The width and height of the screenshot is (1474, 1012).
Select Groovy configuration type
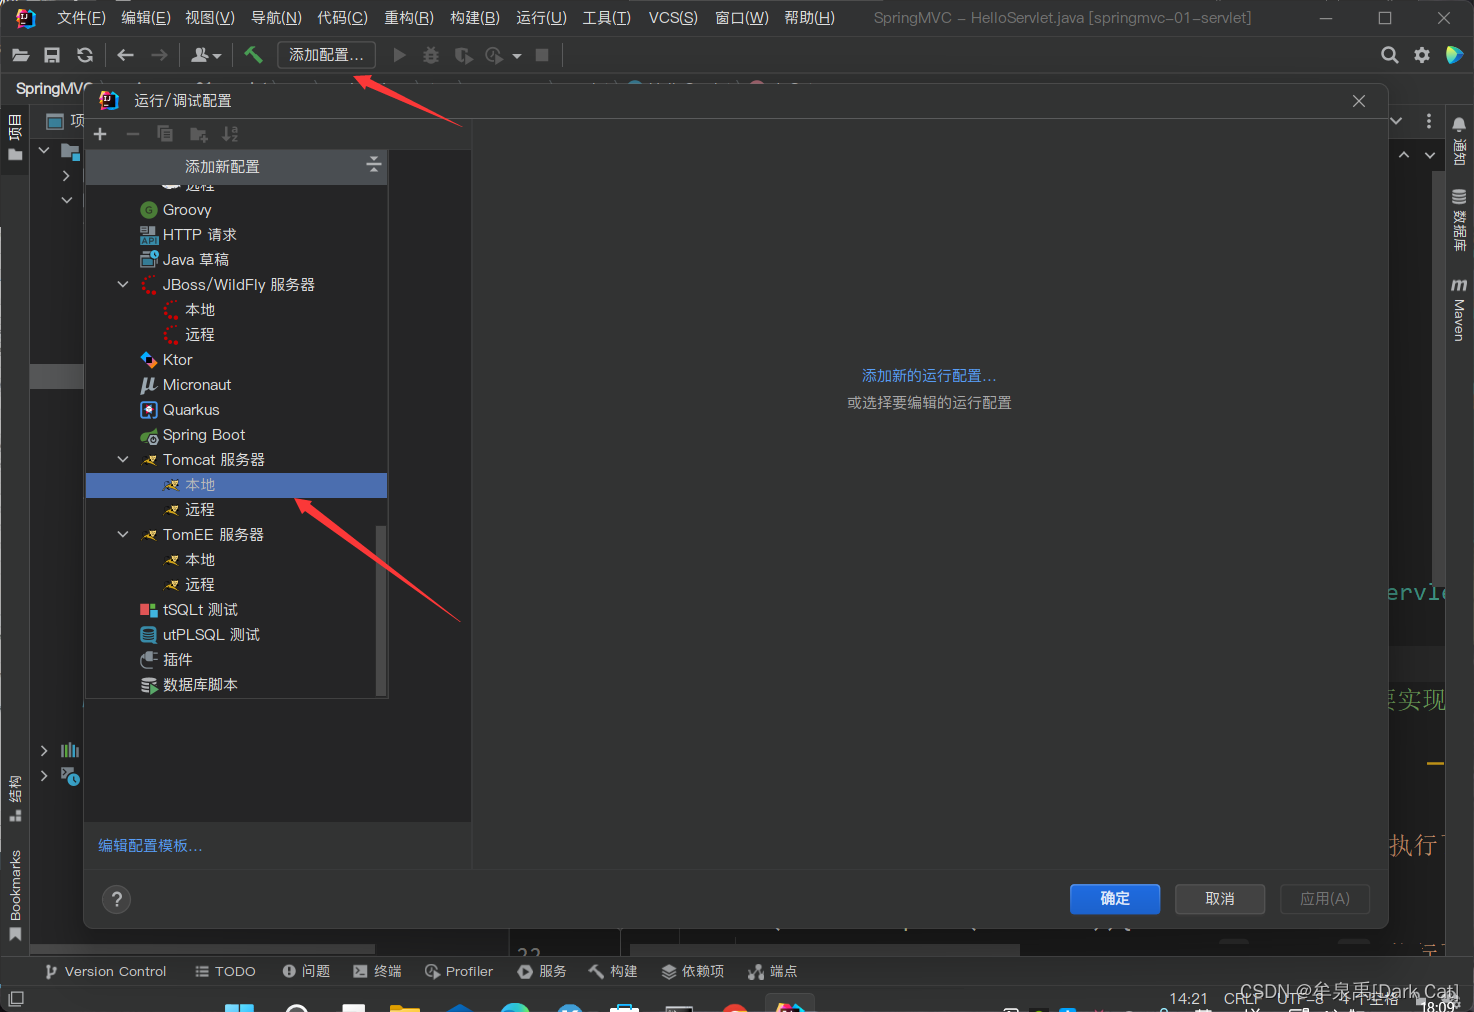click(236, 210)
